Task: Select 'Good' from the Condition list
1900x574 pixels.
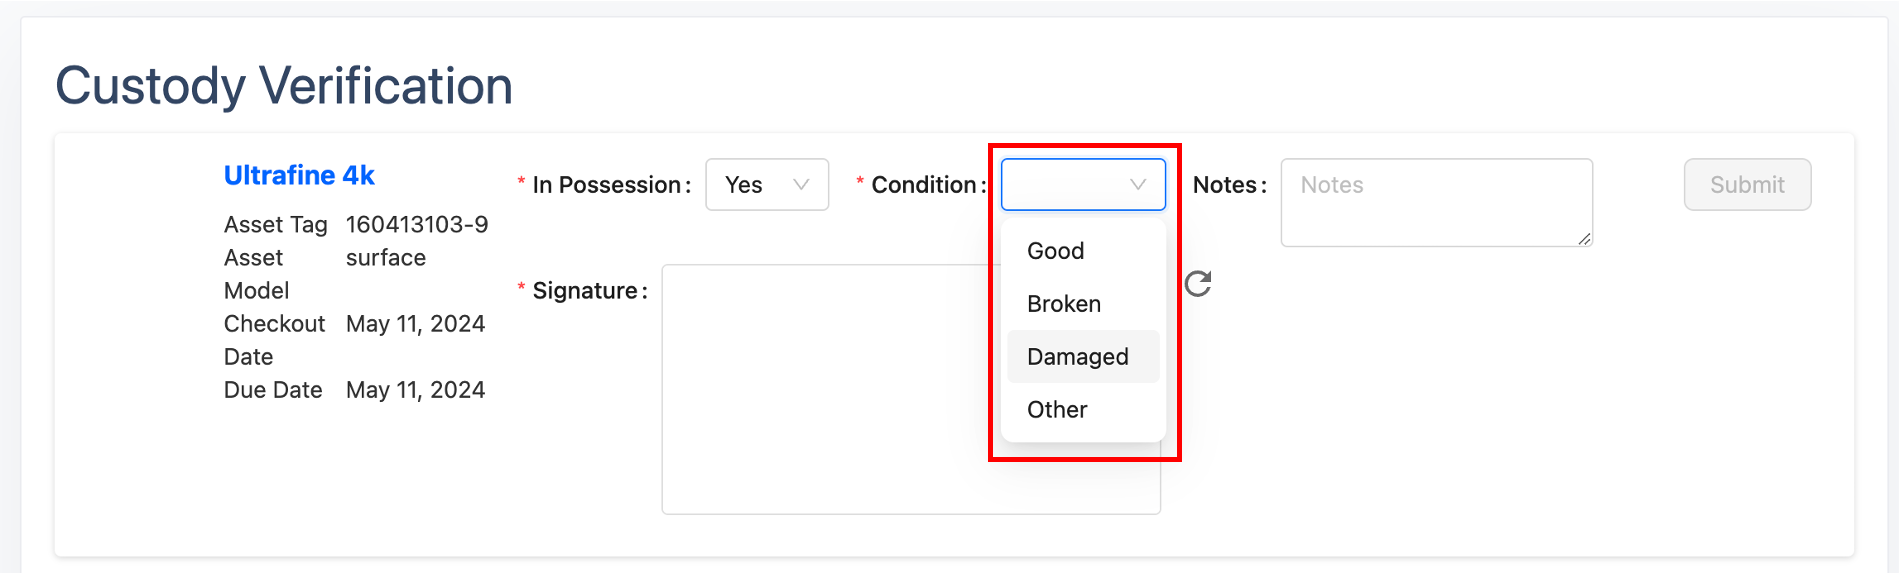Action: coord(1056,251)
